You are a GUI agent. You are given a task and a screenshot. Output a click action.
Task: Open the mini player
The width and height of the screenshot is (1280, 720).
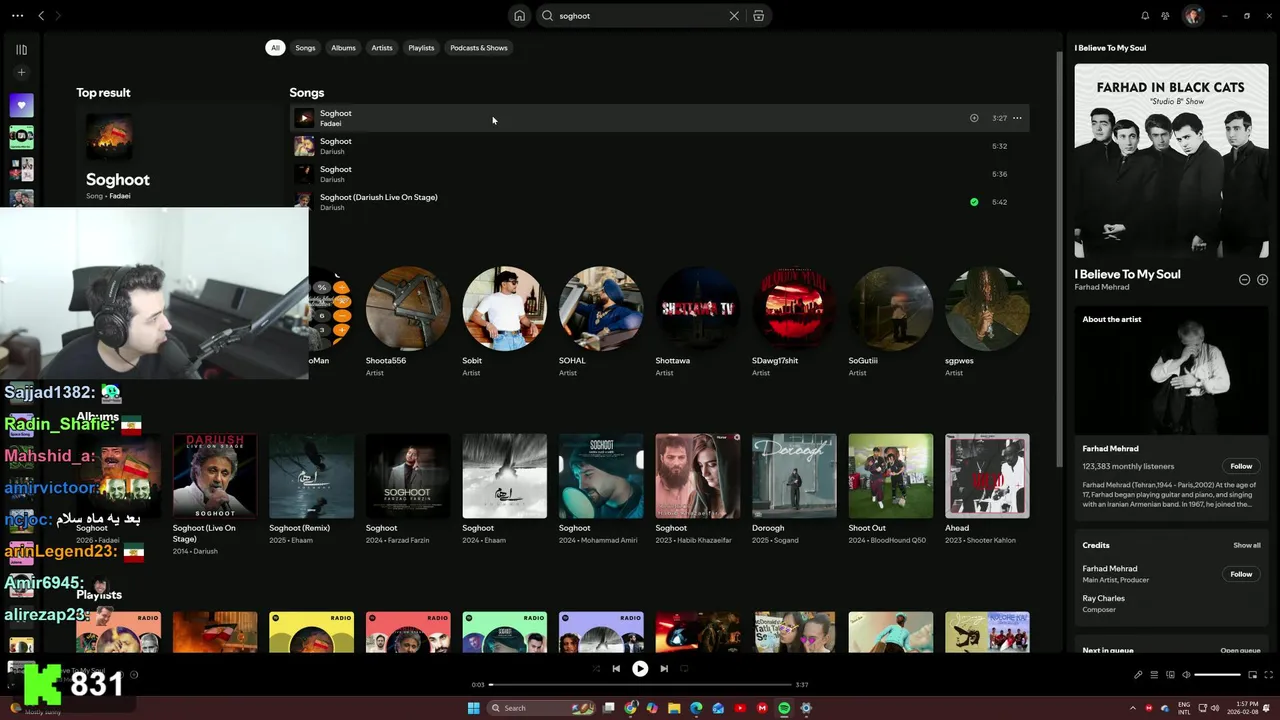[x=1255, y=675]
